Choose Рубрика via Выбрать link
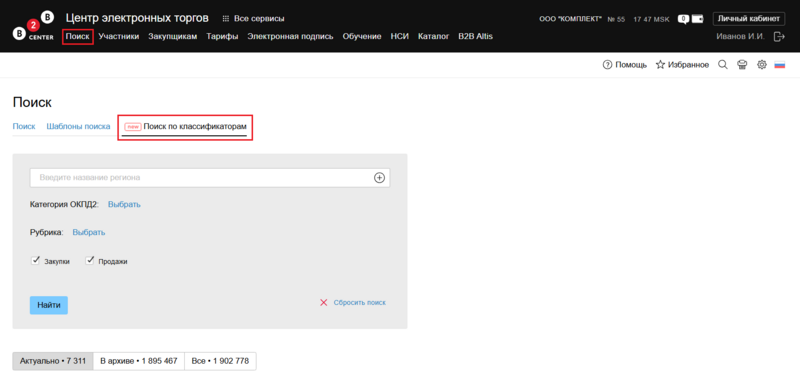800x380 pixels. coord(89,232)
